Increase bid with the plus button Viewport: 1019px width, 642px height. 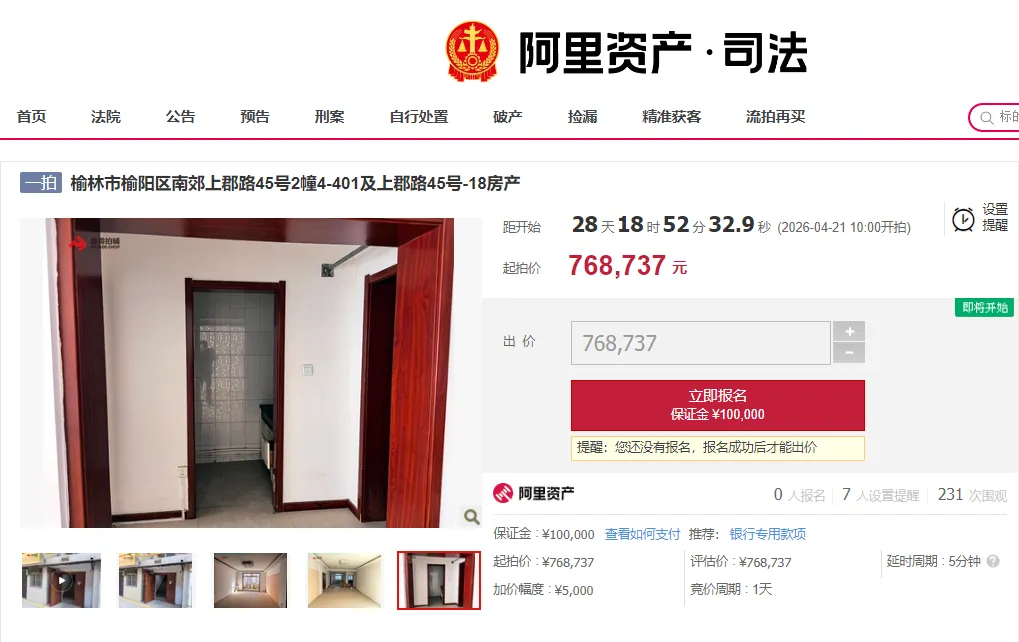849,331
